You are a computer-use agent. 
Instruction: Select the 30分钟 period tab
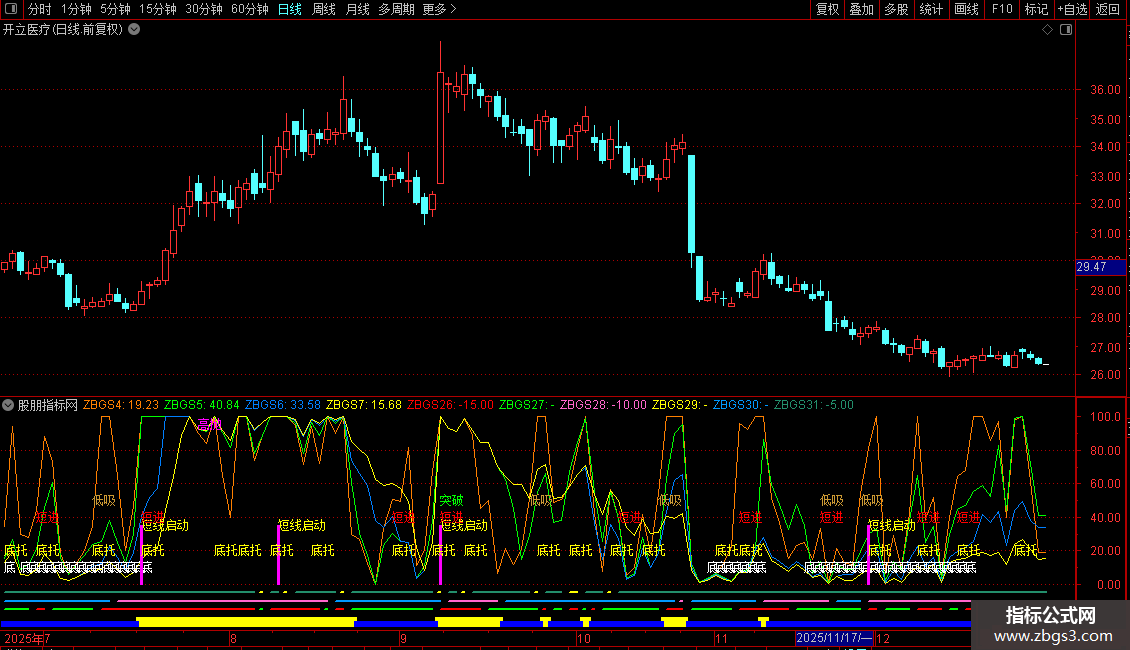(x=204, y=9)
